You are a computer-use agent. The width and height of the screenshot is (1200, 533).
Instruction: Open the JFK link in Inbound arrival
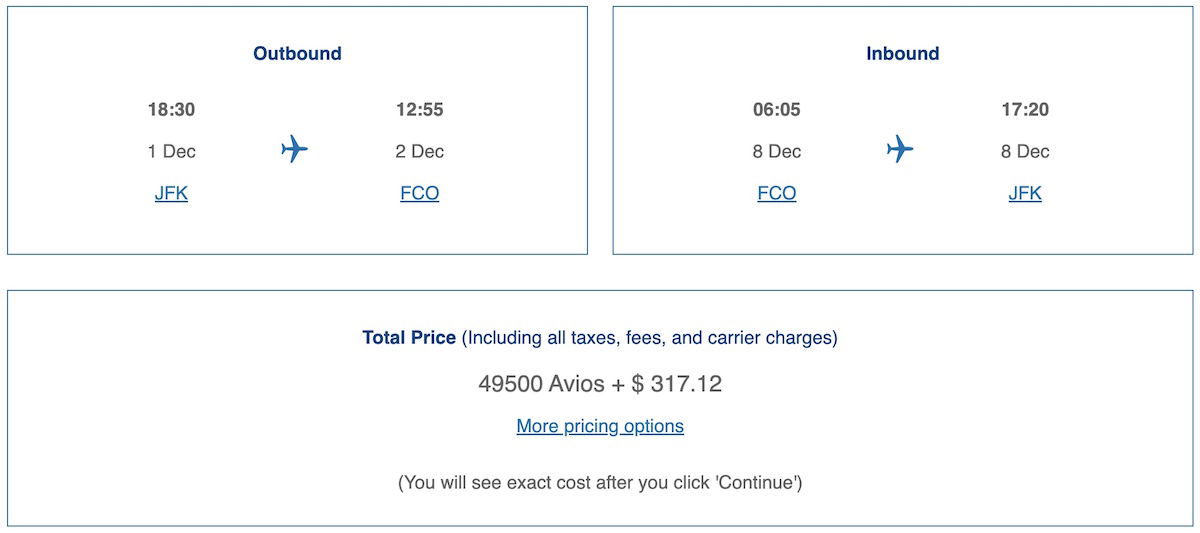1025,193
